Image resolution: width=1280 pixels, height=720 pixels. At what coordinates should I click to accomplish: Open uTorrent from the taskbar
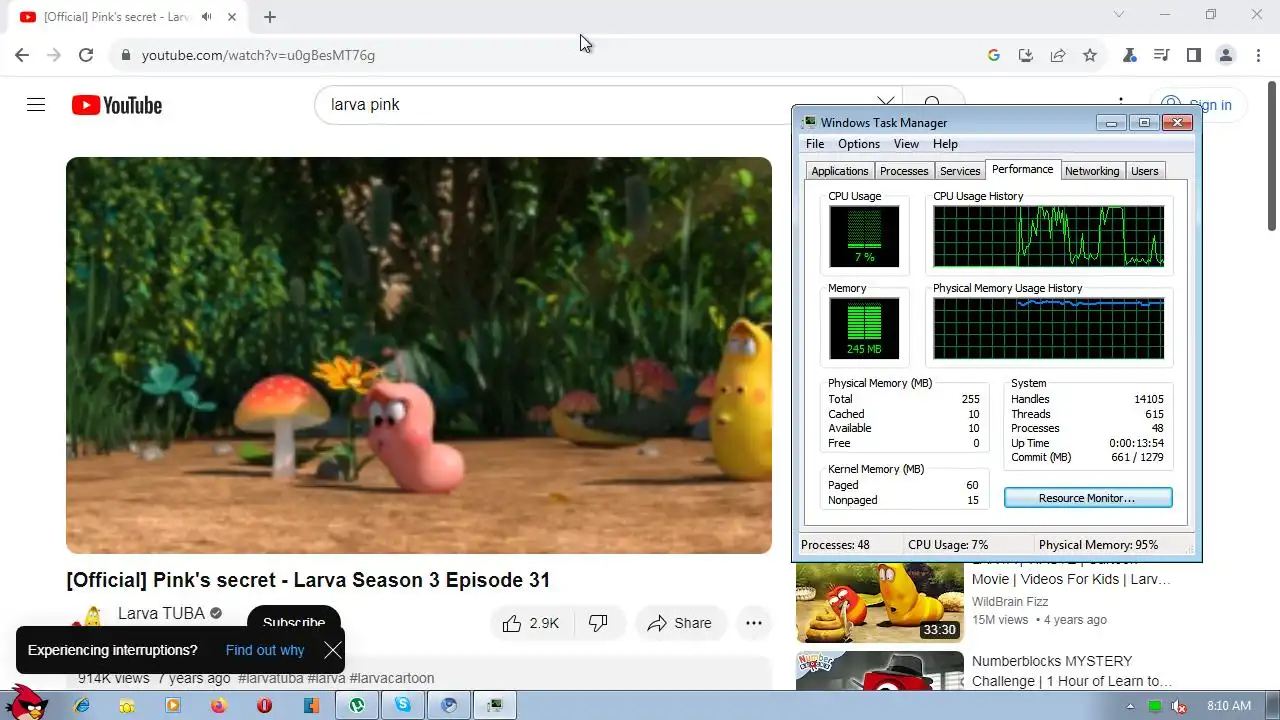[357, 705]
